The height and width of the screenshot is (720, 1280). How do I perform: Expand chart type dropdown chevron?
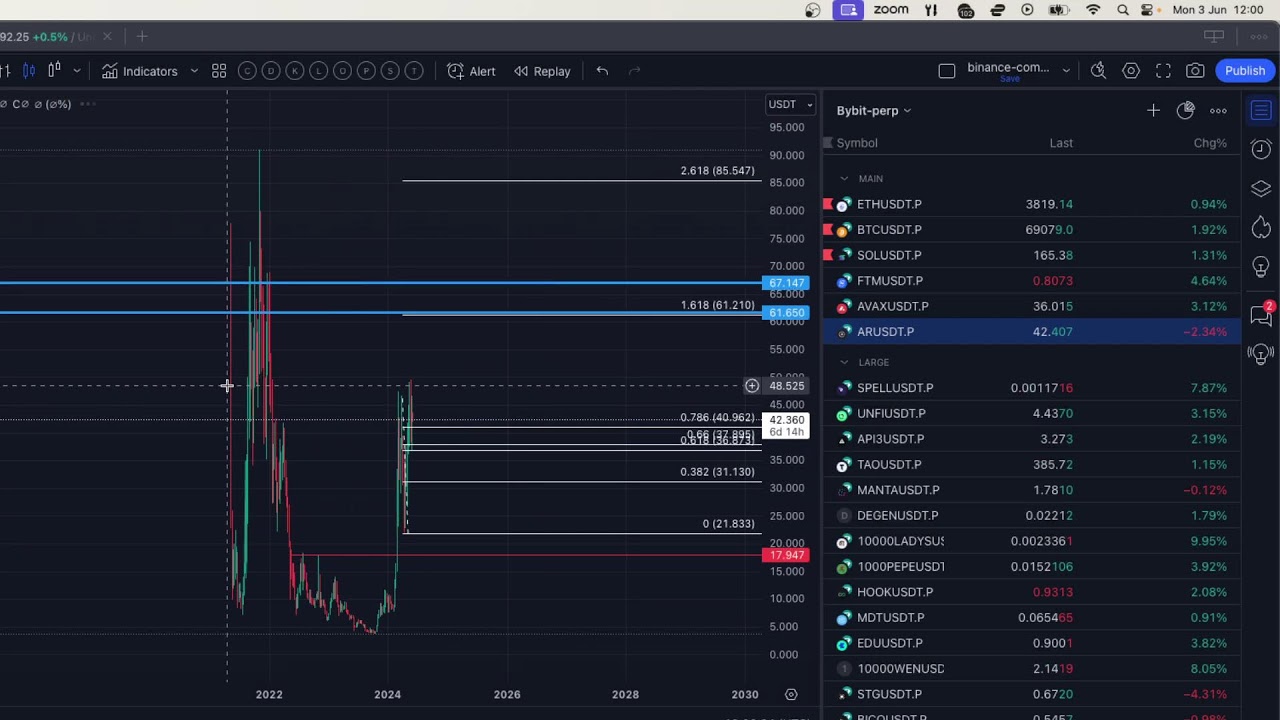(76, 71)
